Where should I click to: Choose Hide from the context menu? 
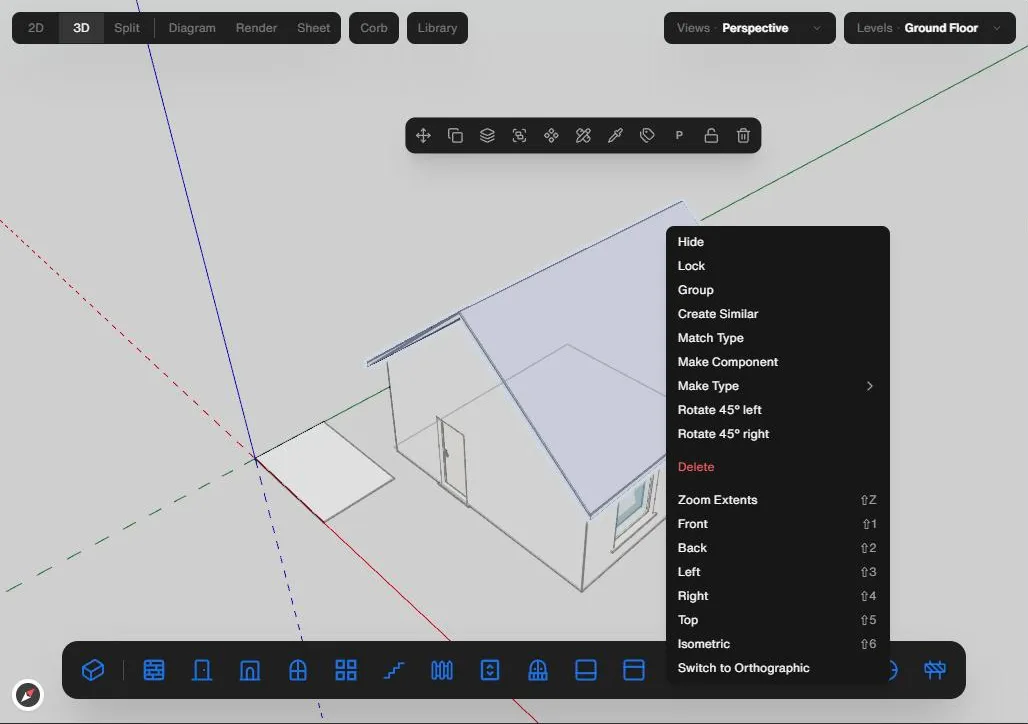[778, 242]
